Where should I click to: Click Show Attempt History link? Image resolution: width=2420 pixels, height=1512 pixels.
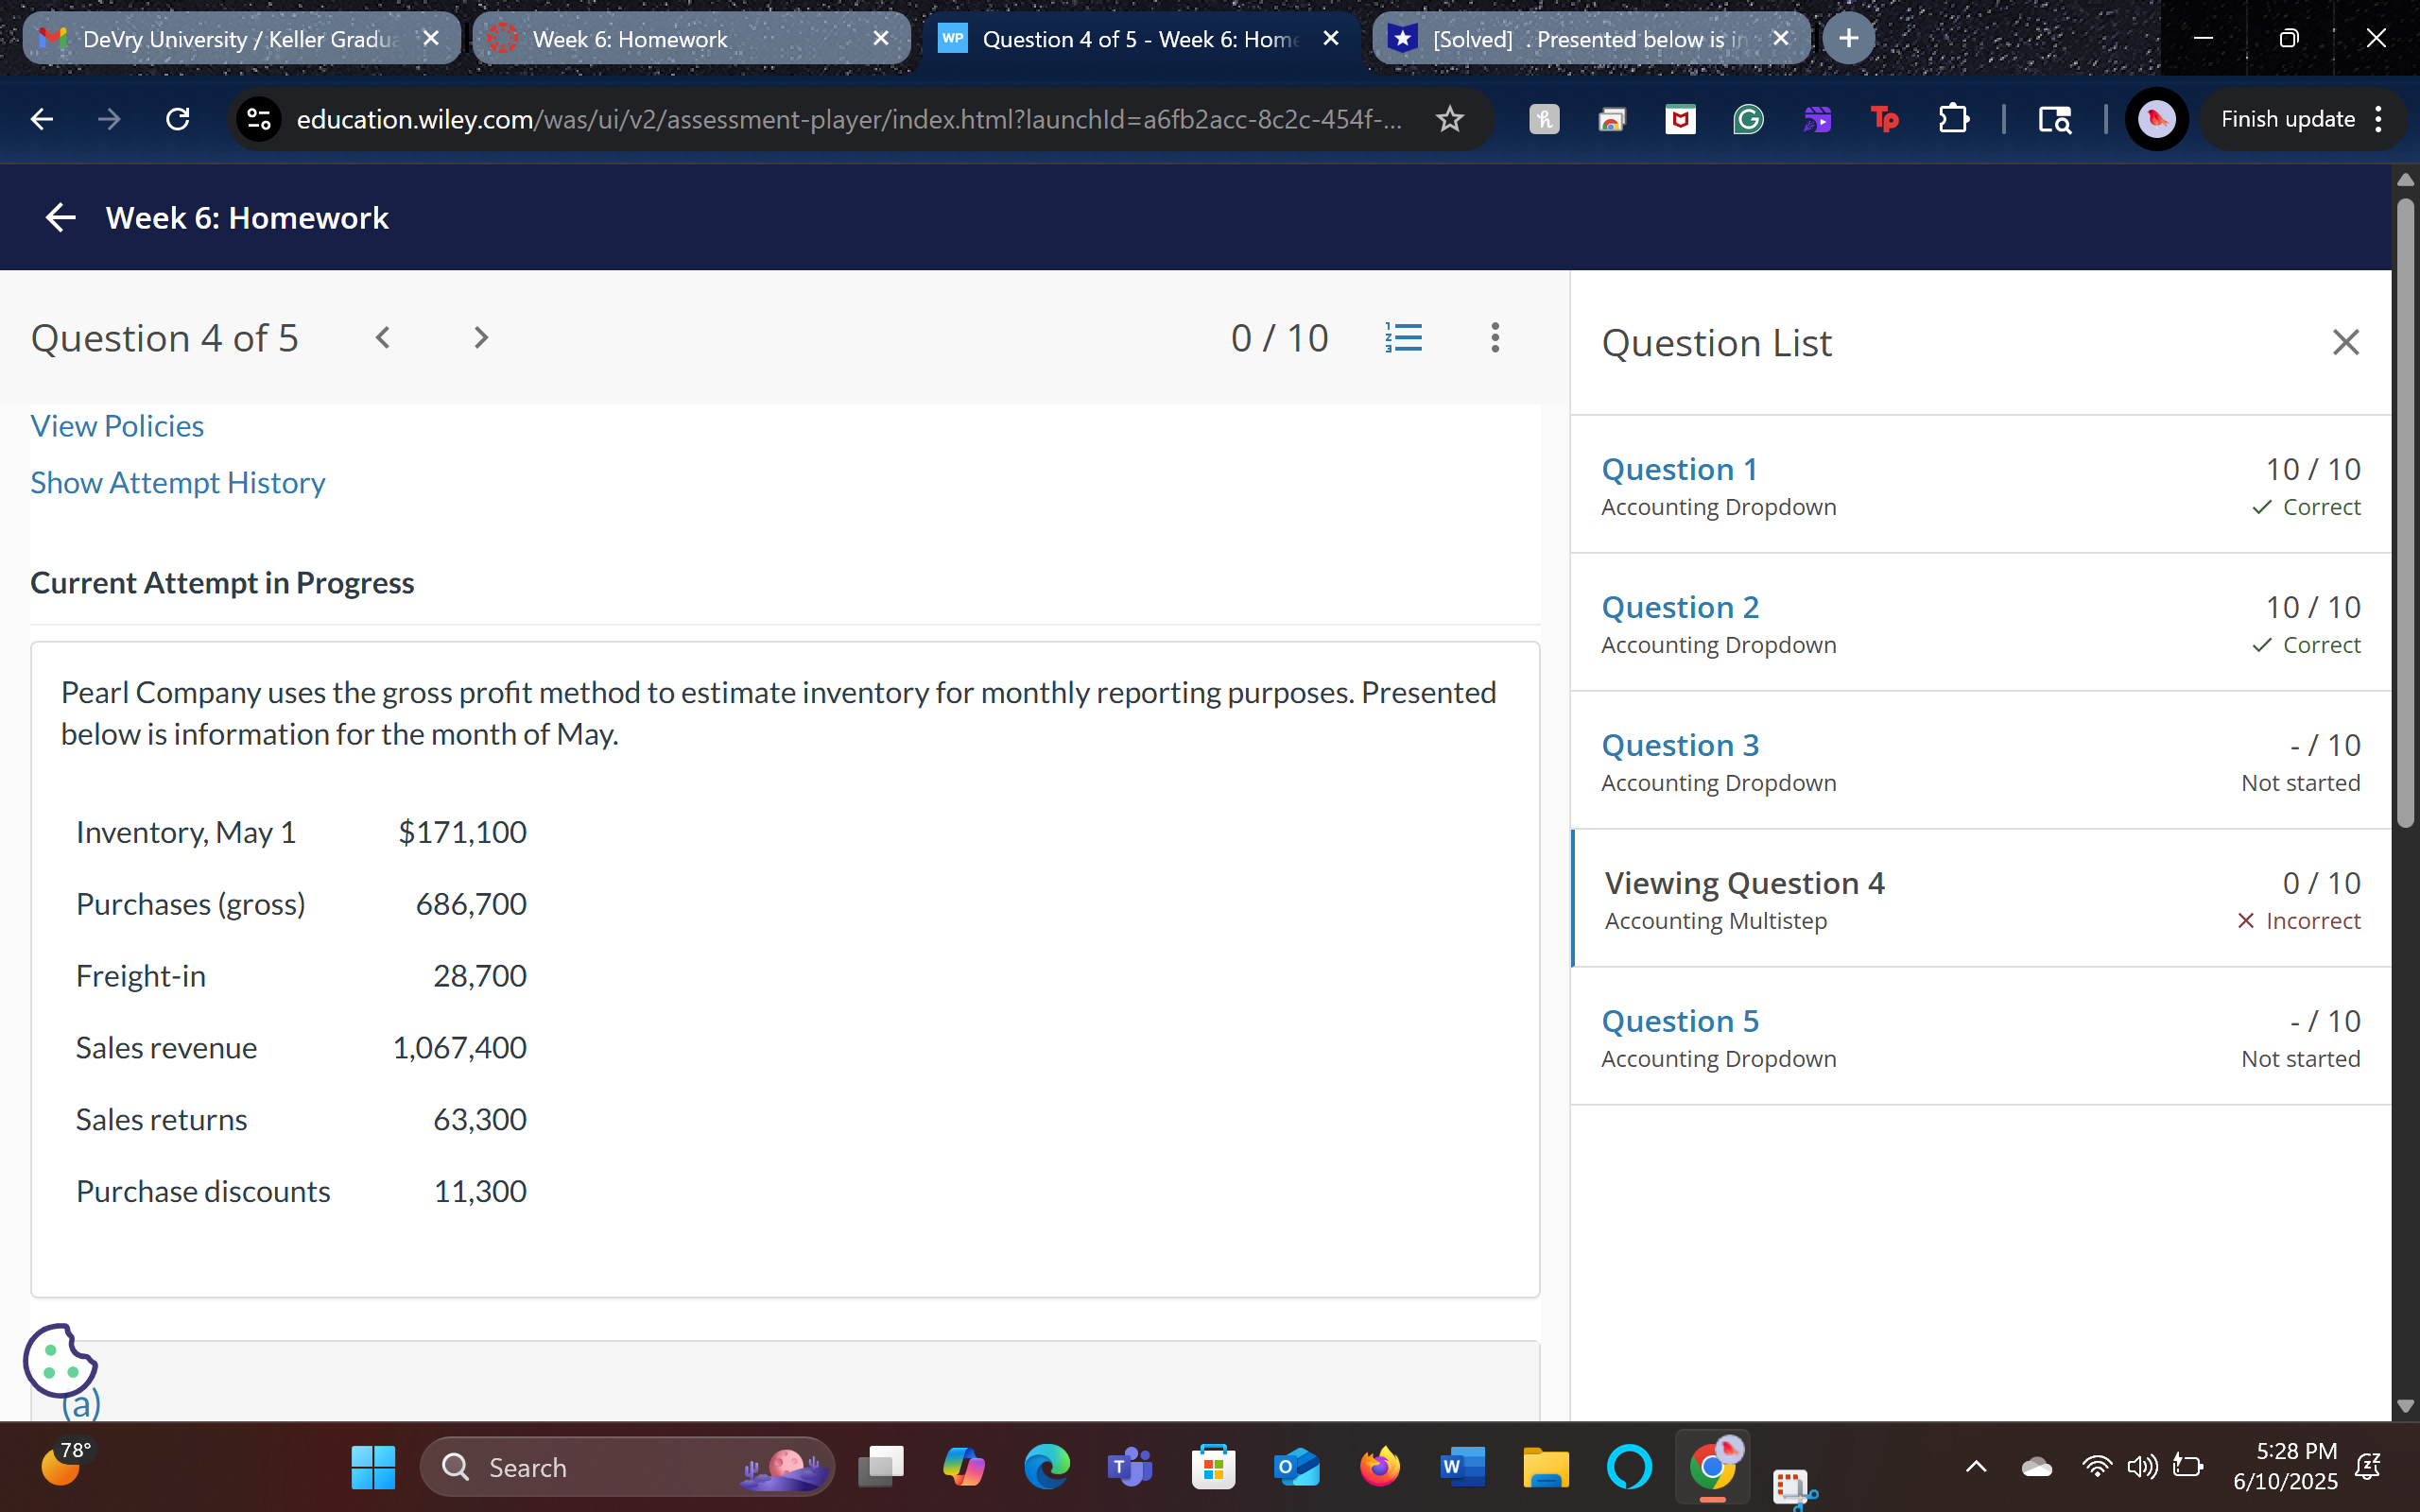click(x=178, y=483)
